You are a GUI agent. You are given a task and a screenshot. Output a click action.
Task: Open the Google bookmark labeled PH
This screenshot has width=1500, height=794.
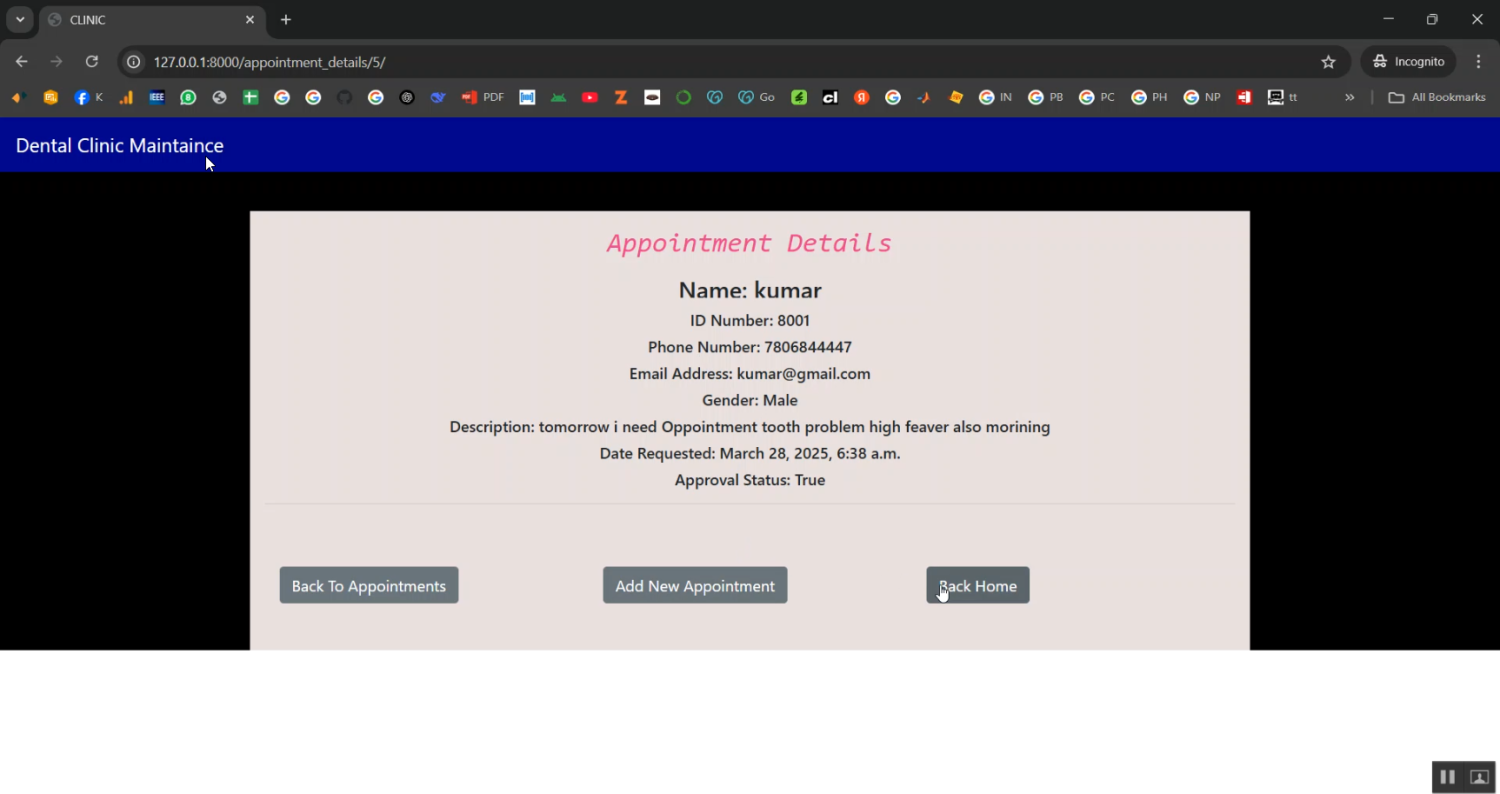point(1149,97)
